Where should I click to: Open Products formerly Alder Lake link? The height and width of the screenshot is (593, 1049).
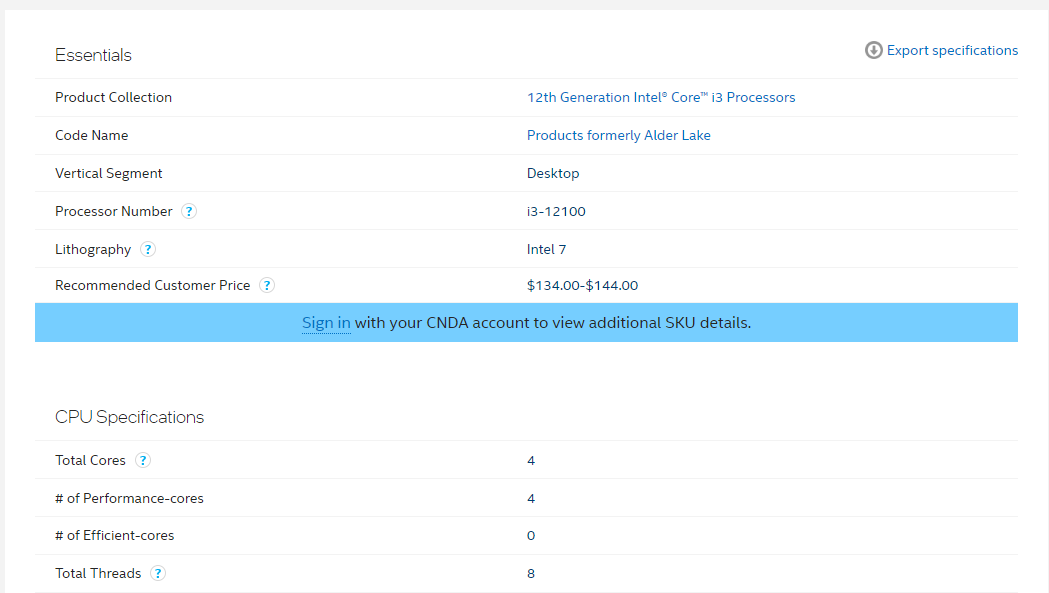pyautogui.click(x=619, y=135)
